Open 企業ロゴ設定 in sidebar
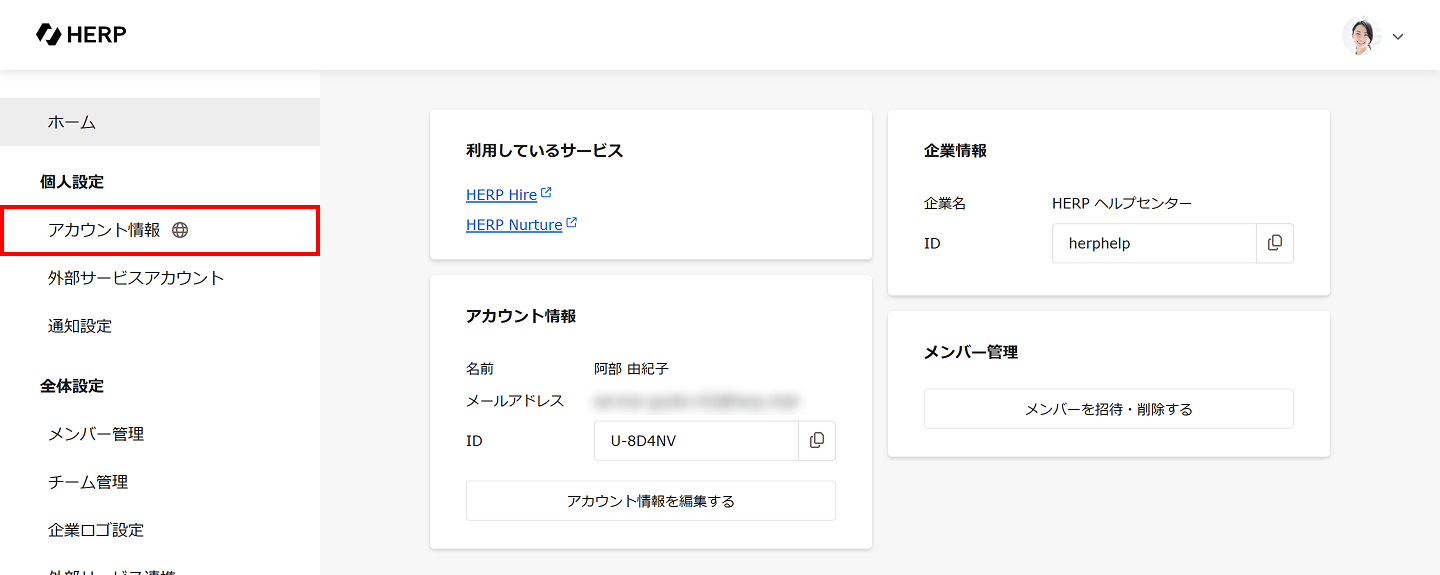This screenshot has height=575, width=1440. pyautogui.click(x=96, y=530)
